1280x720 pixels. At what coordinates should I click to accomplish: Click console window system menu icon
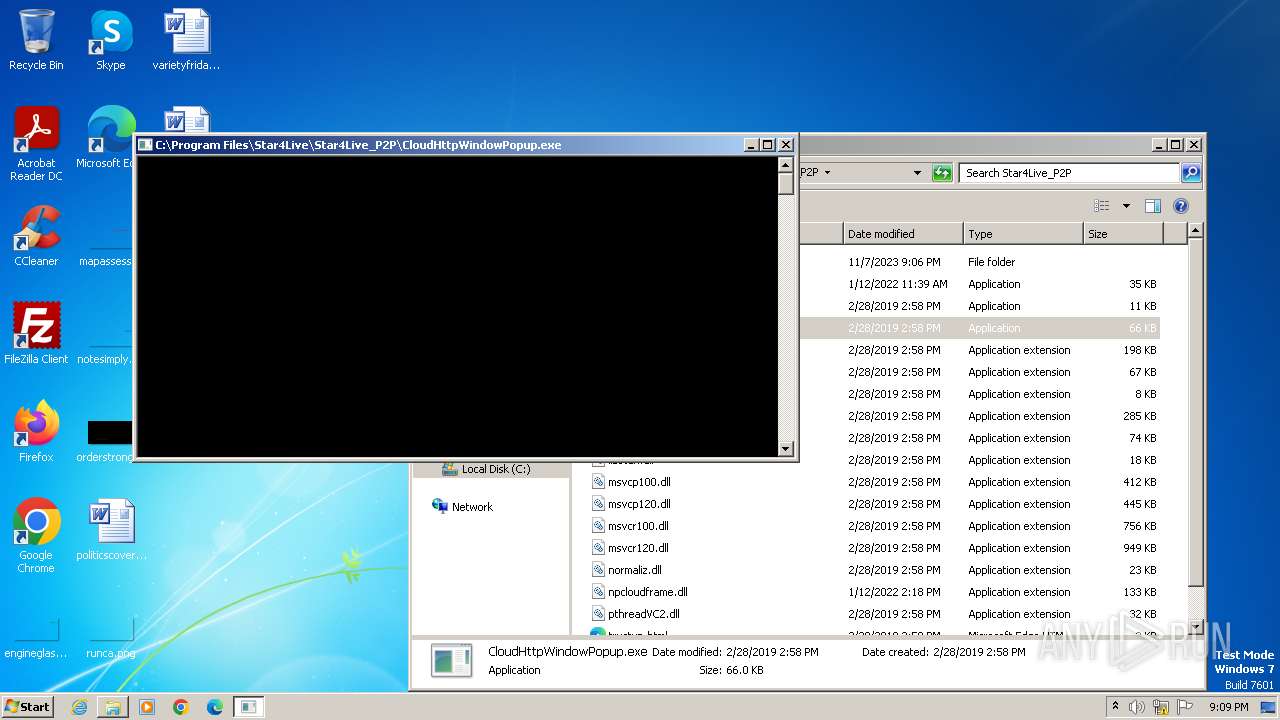click(145, 145)
